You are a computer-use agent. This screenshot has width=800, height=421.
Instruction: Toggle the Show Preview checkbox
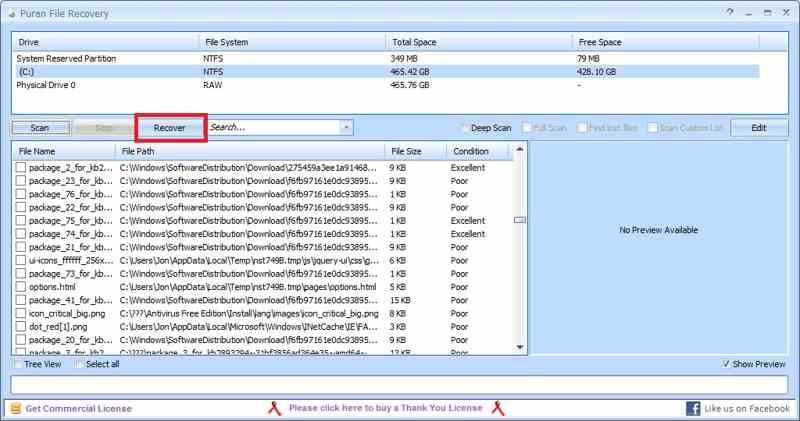[727, 364]
